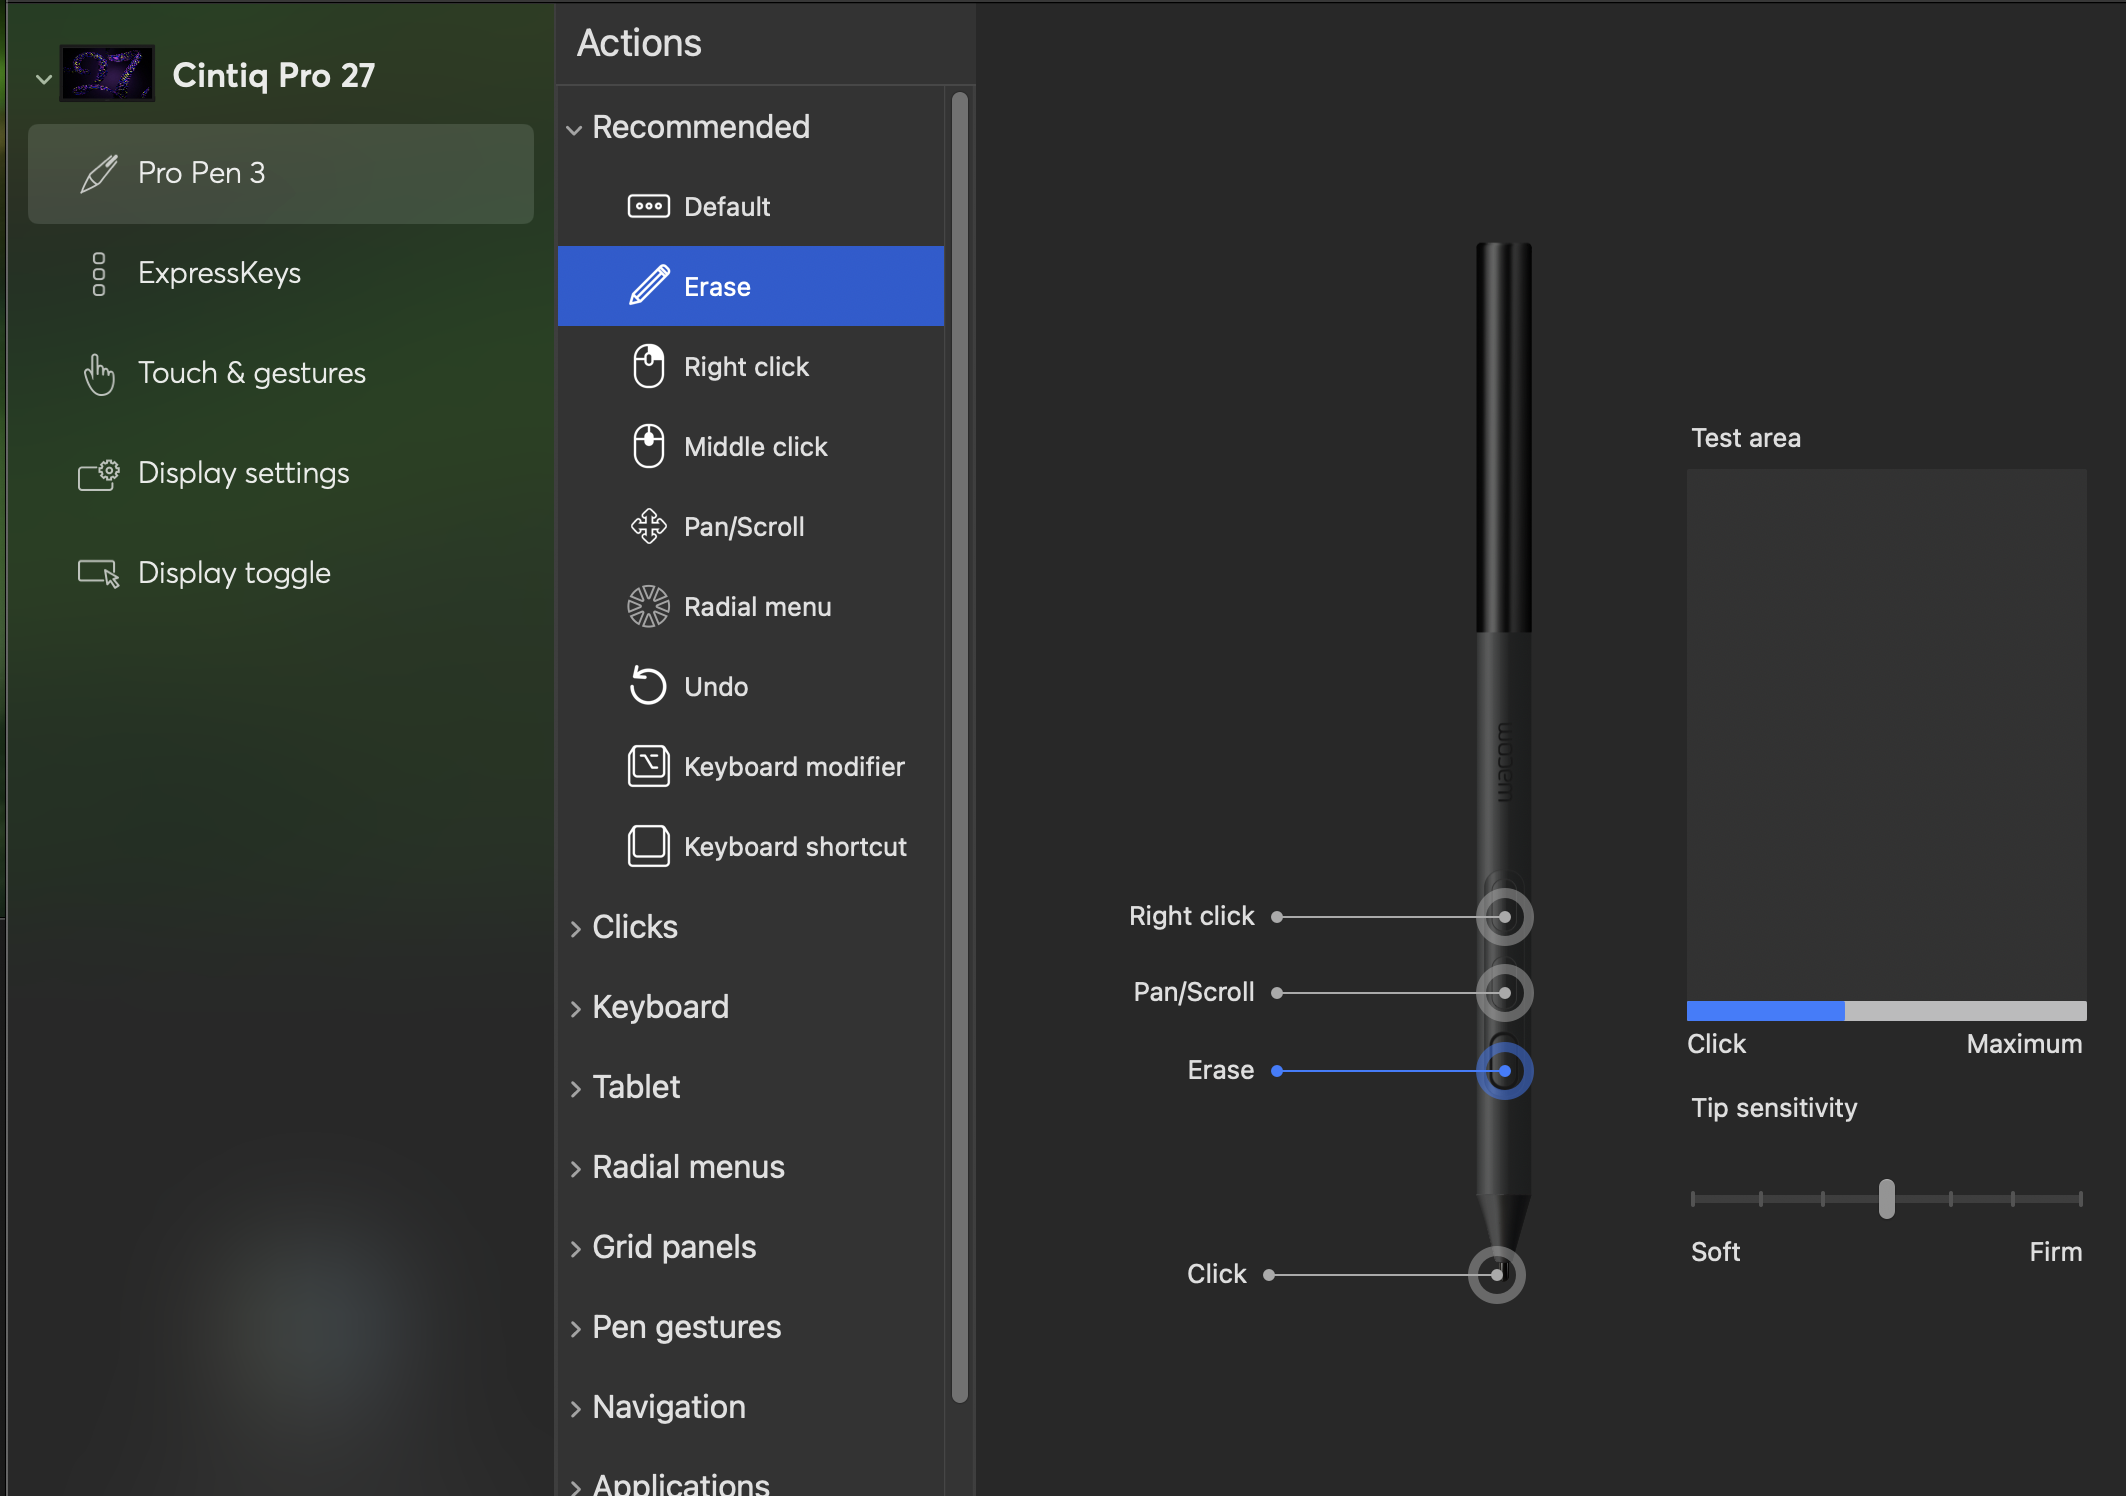Screen dimensions: 2126x1496
Task: Click the Pan/Scroll arrows icon in the Actions list
Action: click(x=649, y=526)
